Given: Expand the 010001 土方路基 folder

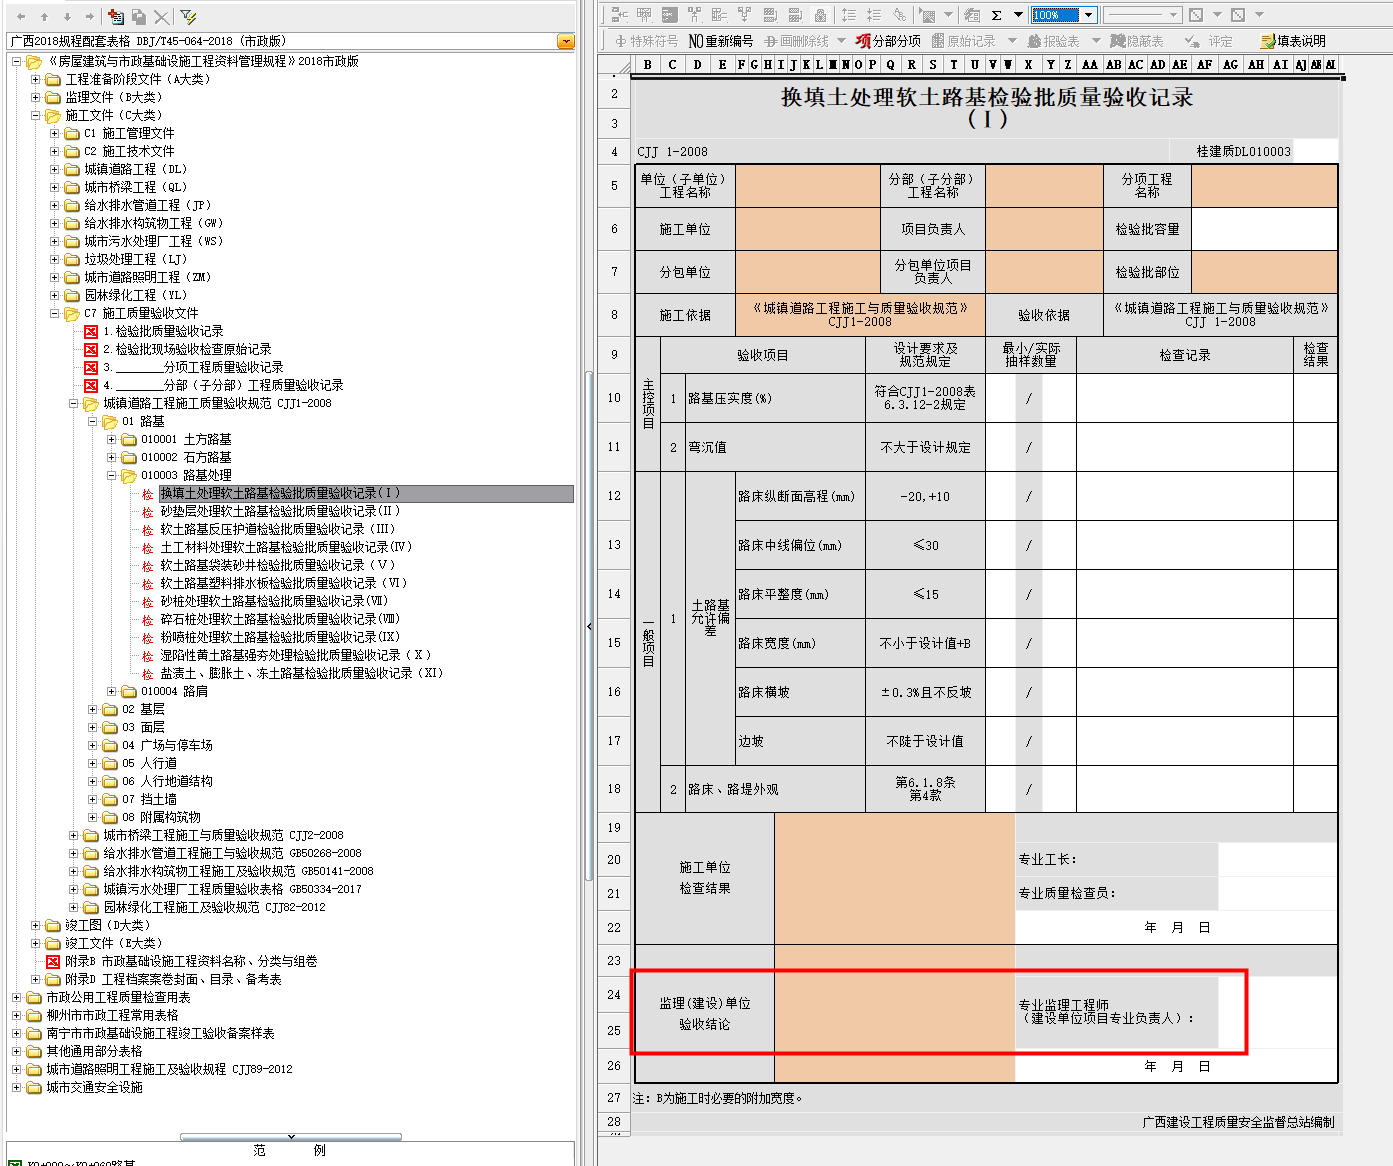Looking at the screenshot, I should tap(111, 439).
